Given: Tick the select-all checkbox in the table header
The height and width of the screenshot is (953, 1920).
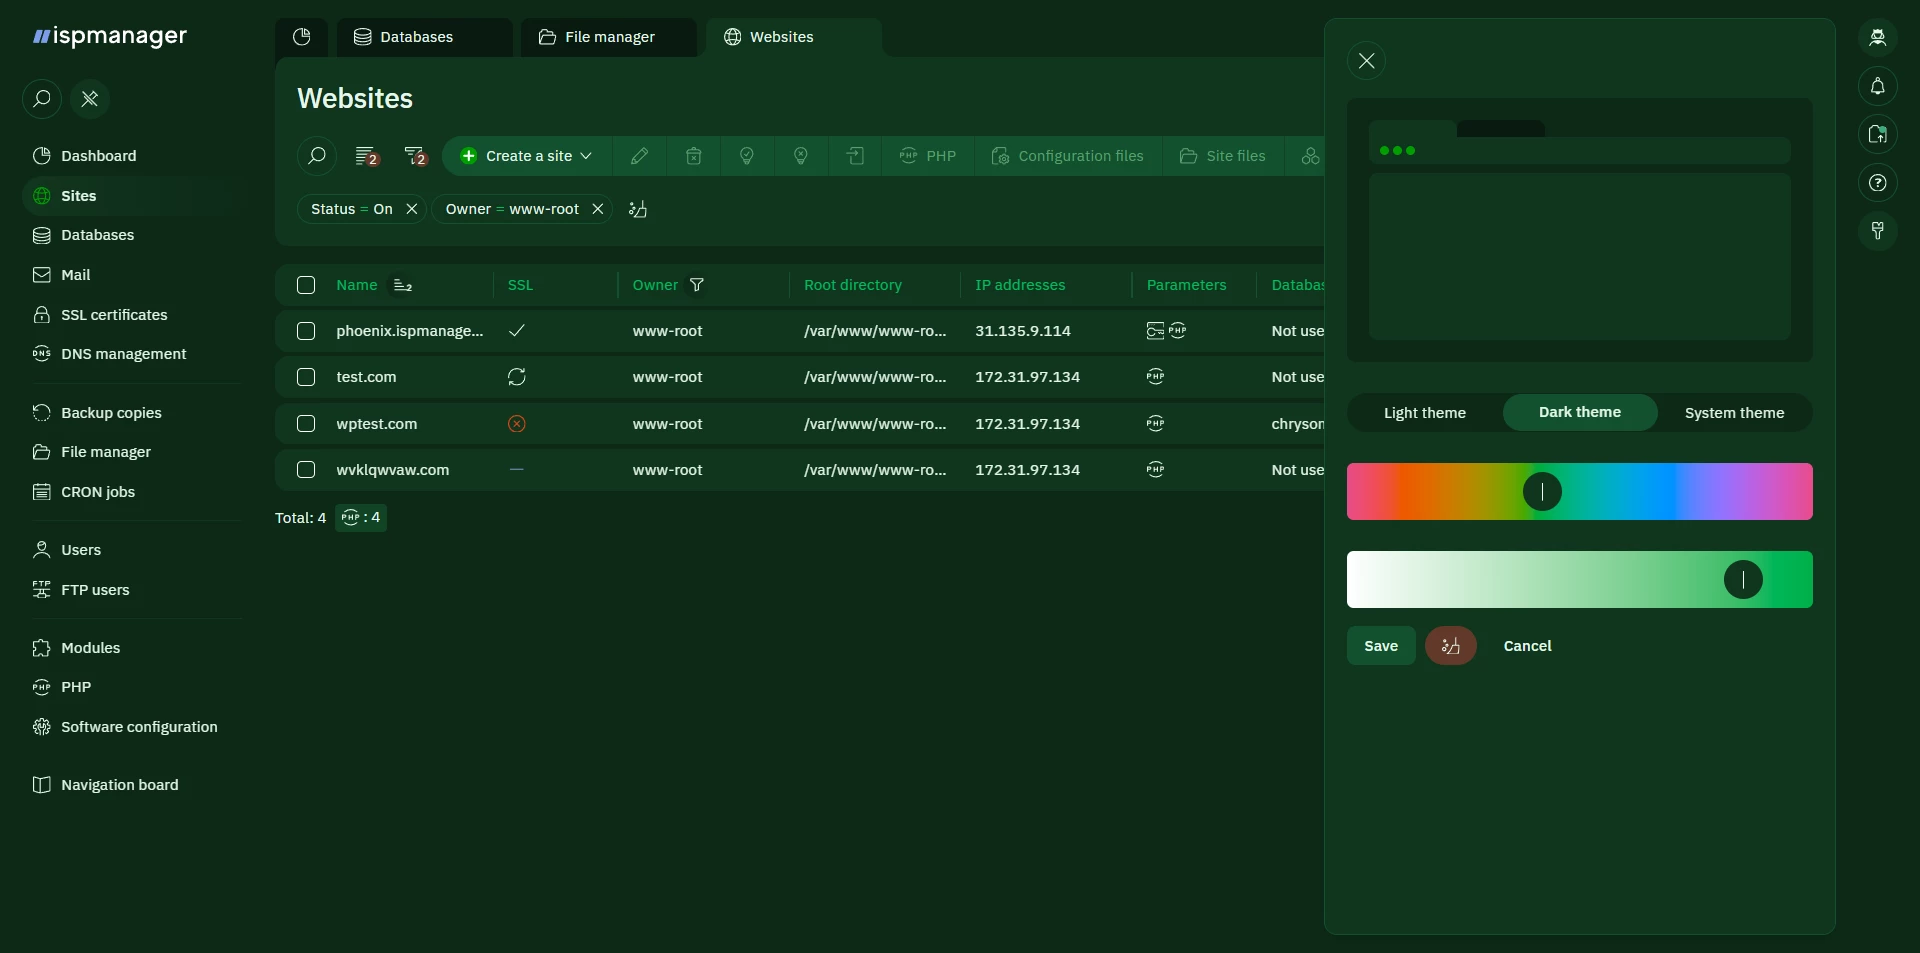Looking at the screenshot, I should 305,286.
